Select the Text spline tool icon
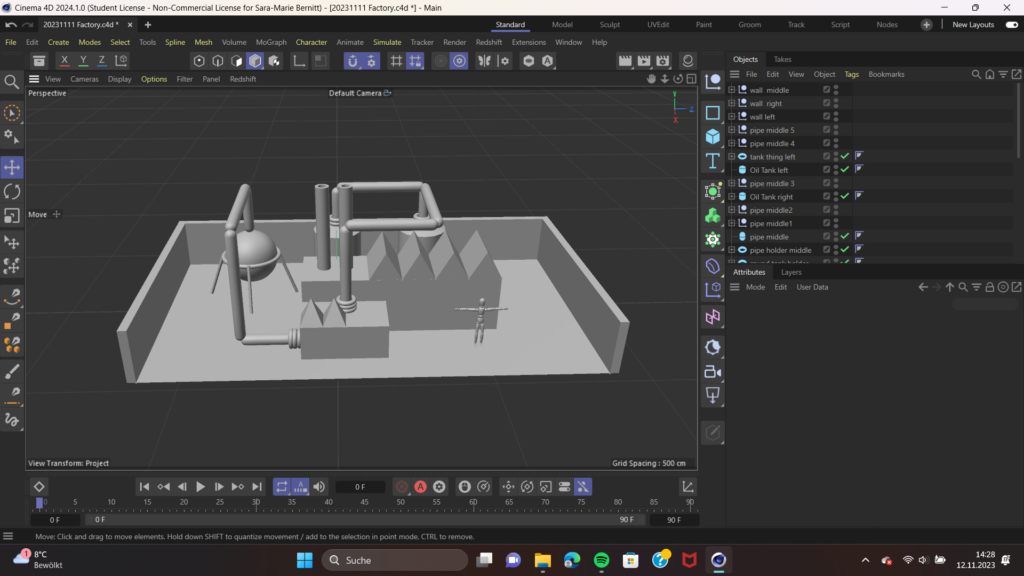 713,161
